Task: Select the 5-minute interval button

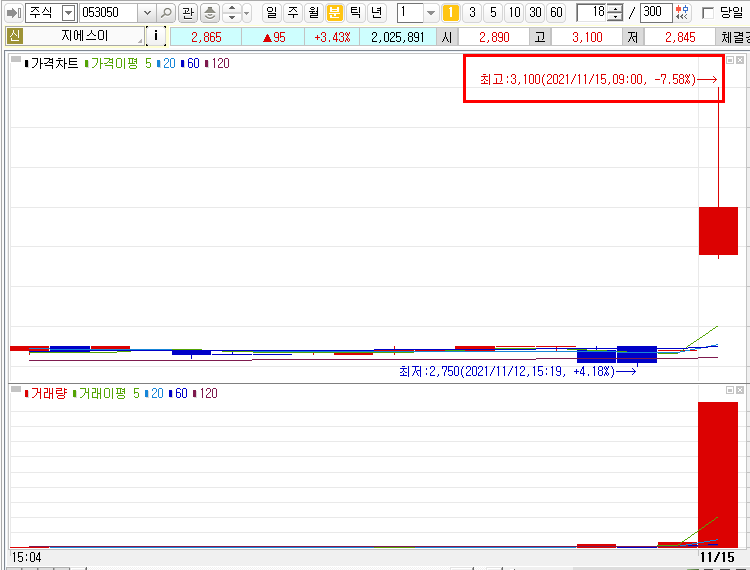Action: (493, 12)
